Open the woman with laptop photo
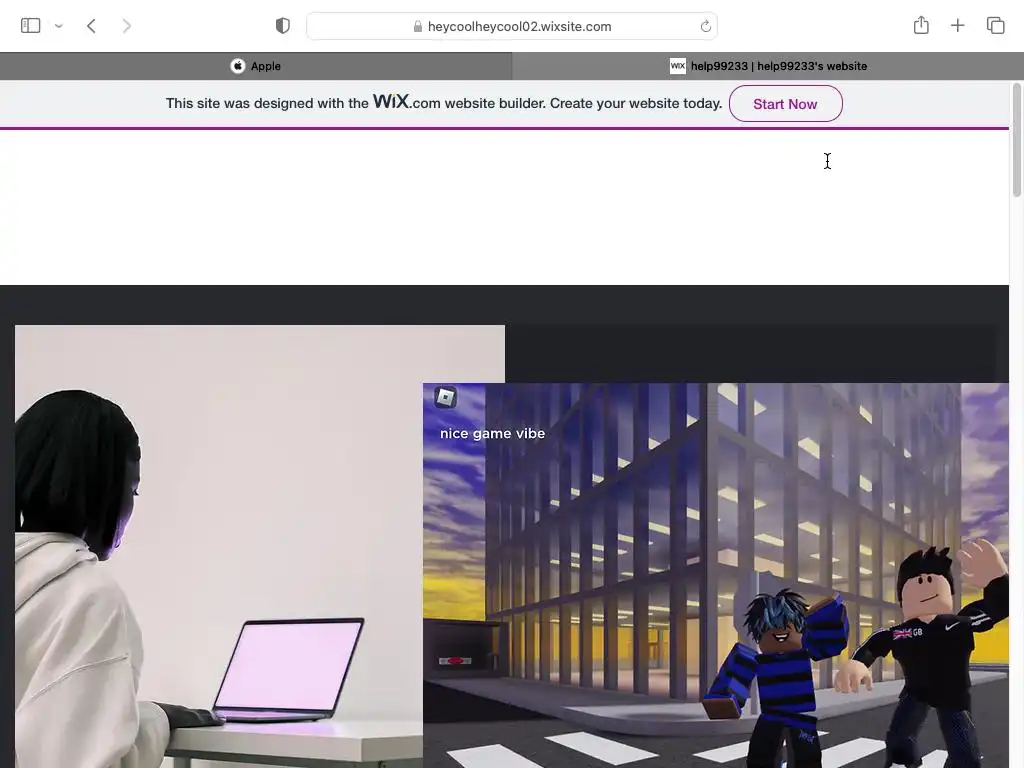This screenshot has height=768, width=1024. point(219,546)
